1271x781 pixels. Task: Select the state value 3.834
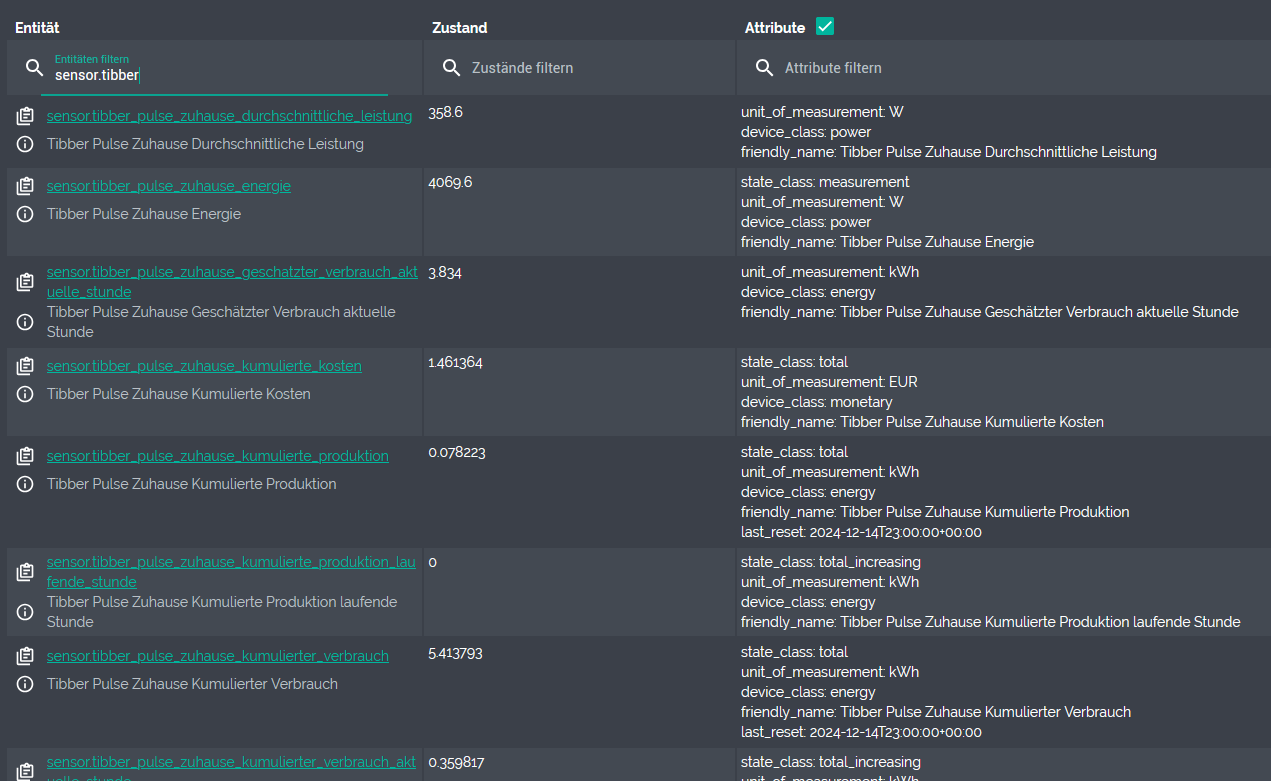click(445, 272)
